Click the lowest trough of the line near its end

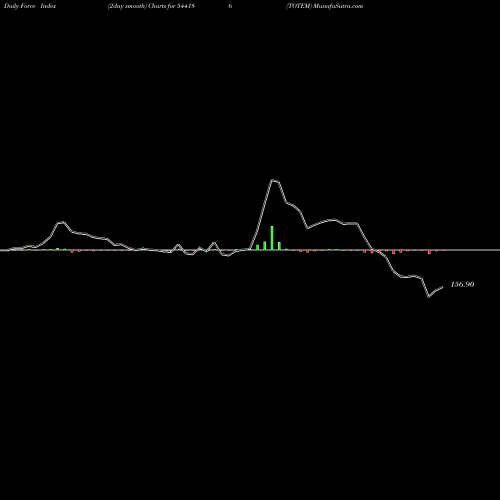point(429,297)
